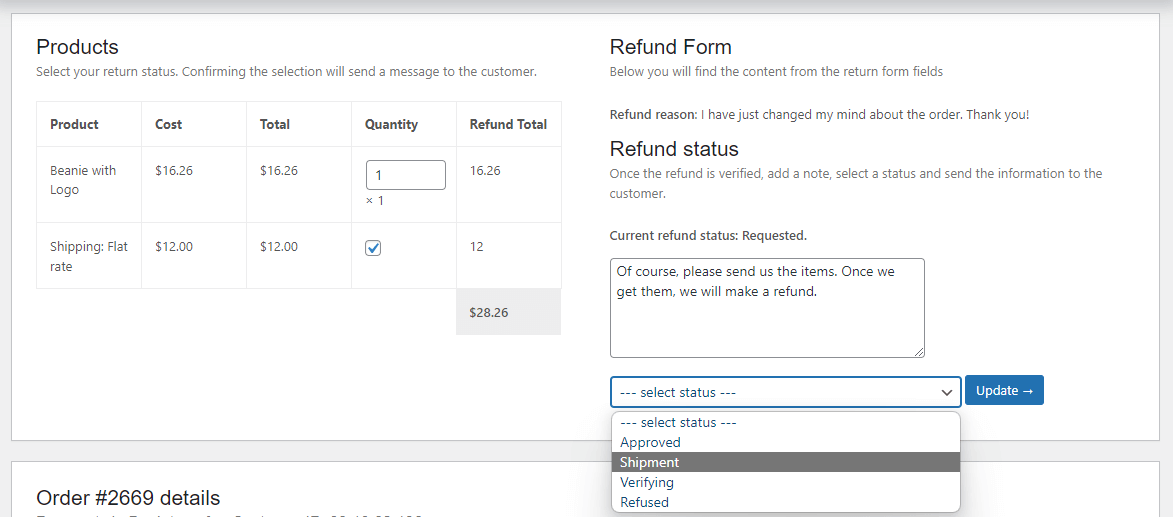This screenshot has width=1173, height=517.
Task: Click the Beanie with Logo product name
Action: pos(83,180)
